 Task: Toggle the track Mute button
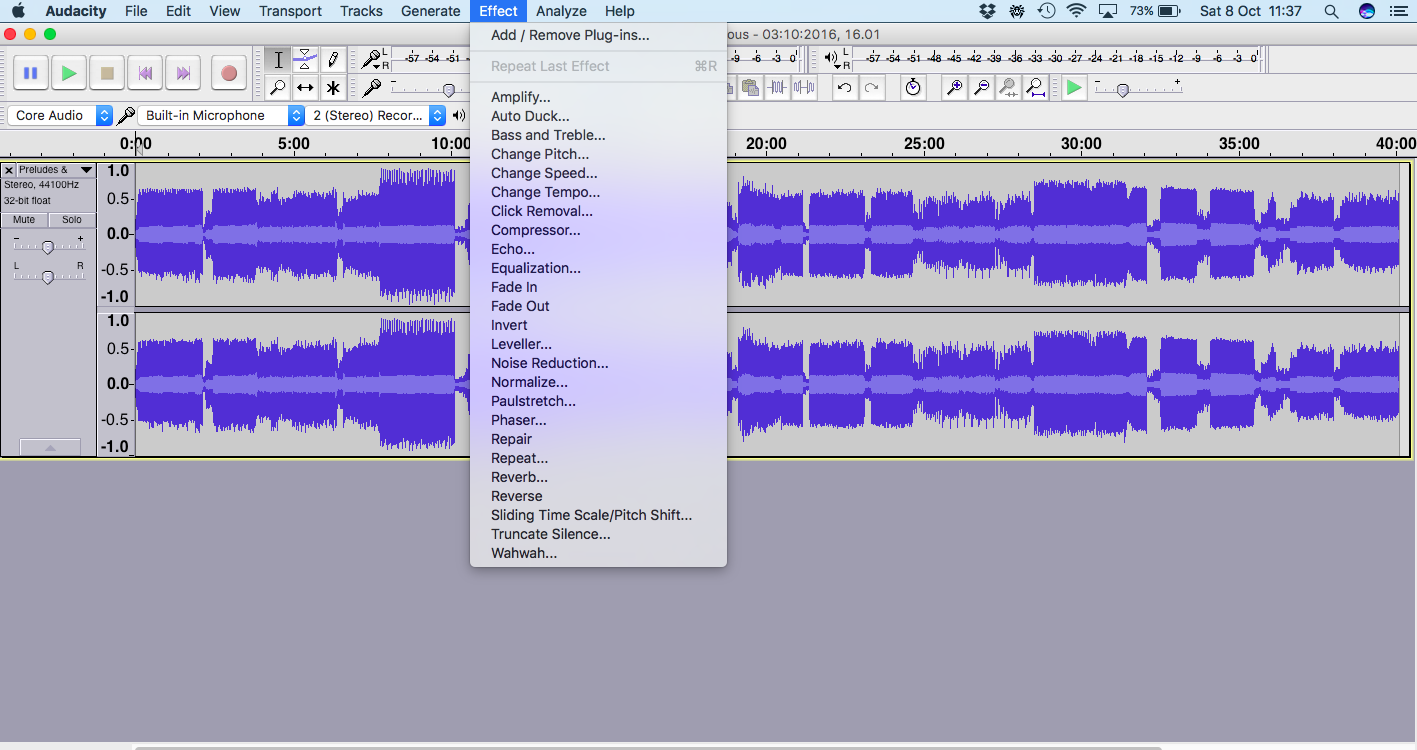coord(24,220)
